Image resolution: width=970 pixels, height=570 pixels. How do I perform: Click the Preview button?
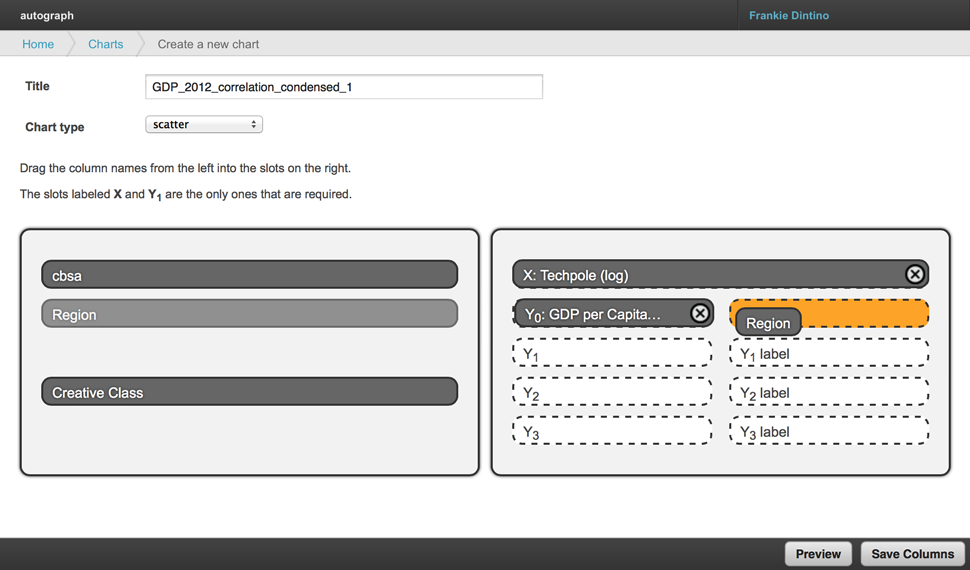tap(818, 554)
